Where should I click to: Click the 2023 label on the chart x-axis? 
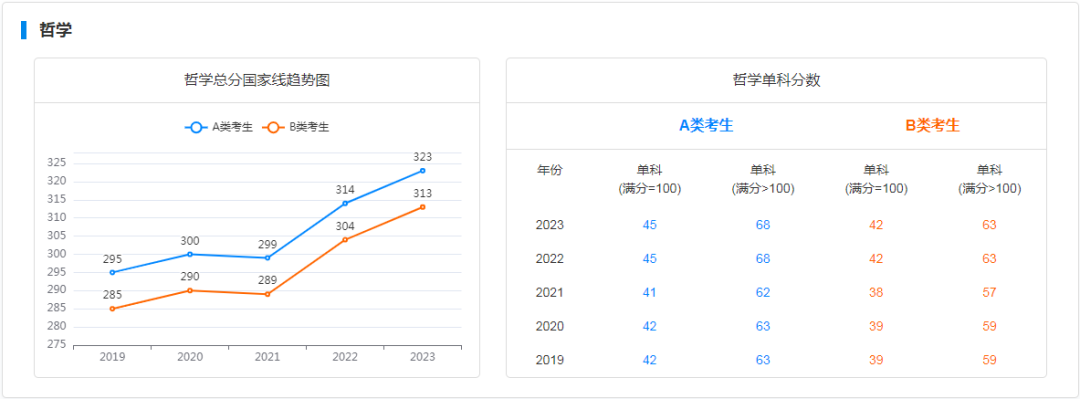tap(422, 356)
